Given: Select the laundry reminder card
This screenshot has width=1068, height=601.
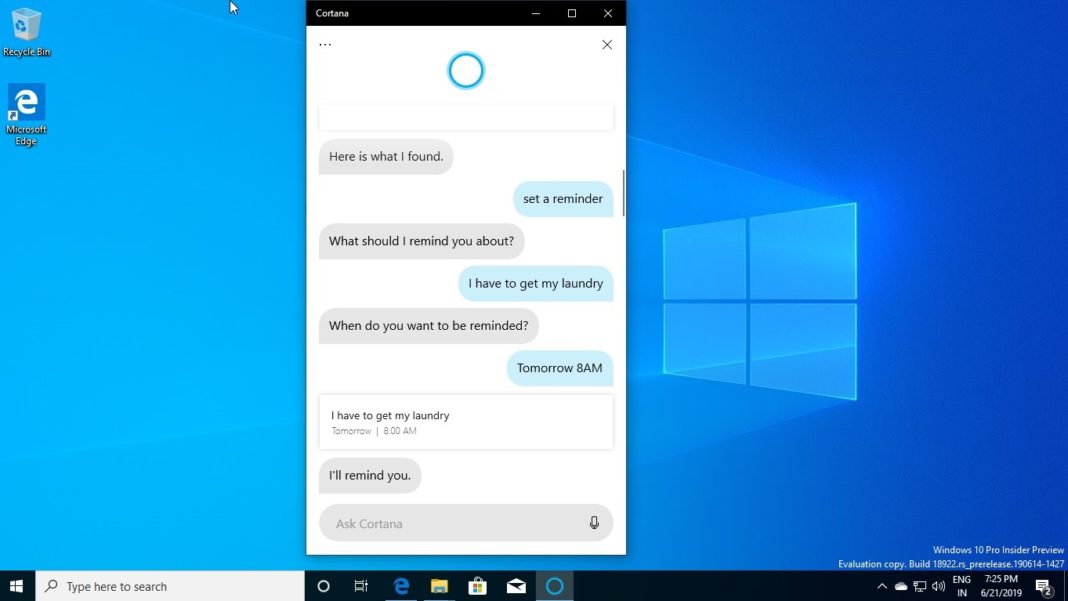Looking at the screenshot, I should [465, 421].
